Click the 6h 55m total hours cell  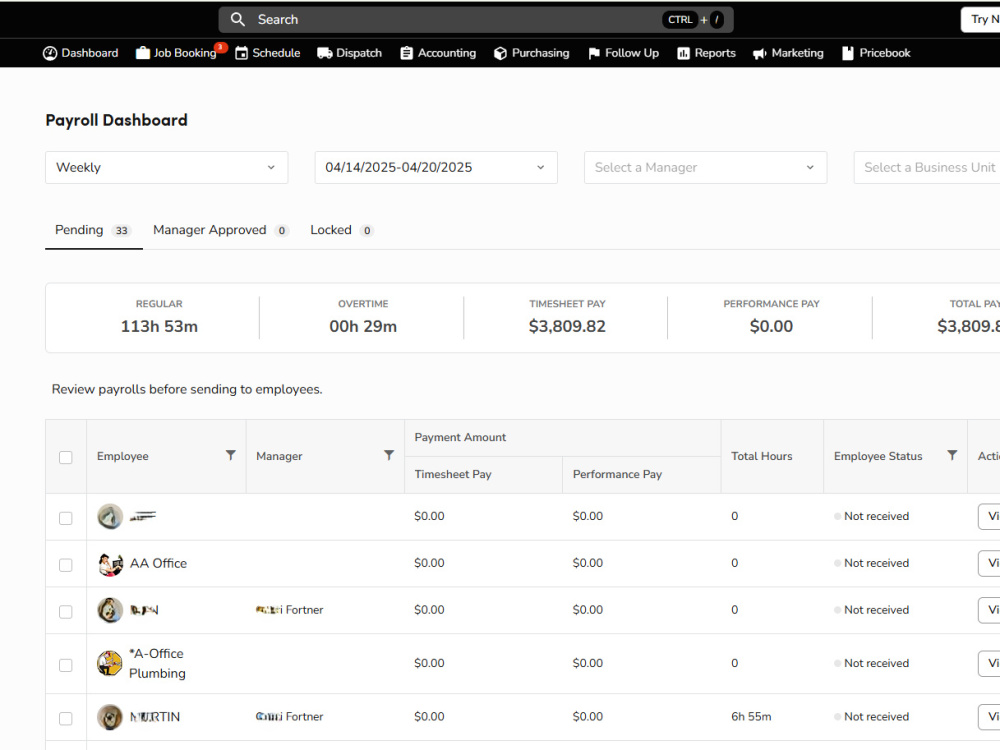pyautogui.click(x=751, y=717)
